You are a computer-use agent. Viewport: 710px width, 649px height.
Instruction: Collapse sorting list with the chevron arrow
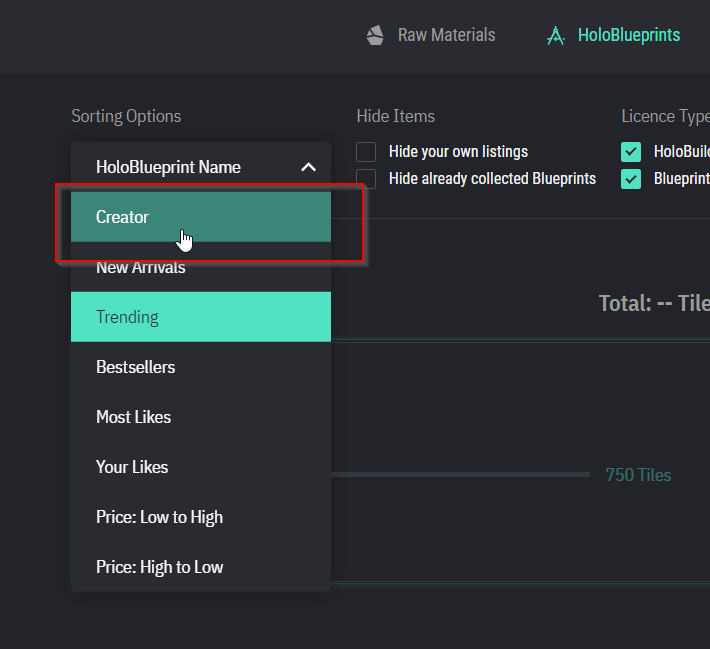coord(308,167)
